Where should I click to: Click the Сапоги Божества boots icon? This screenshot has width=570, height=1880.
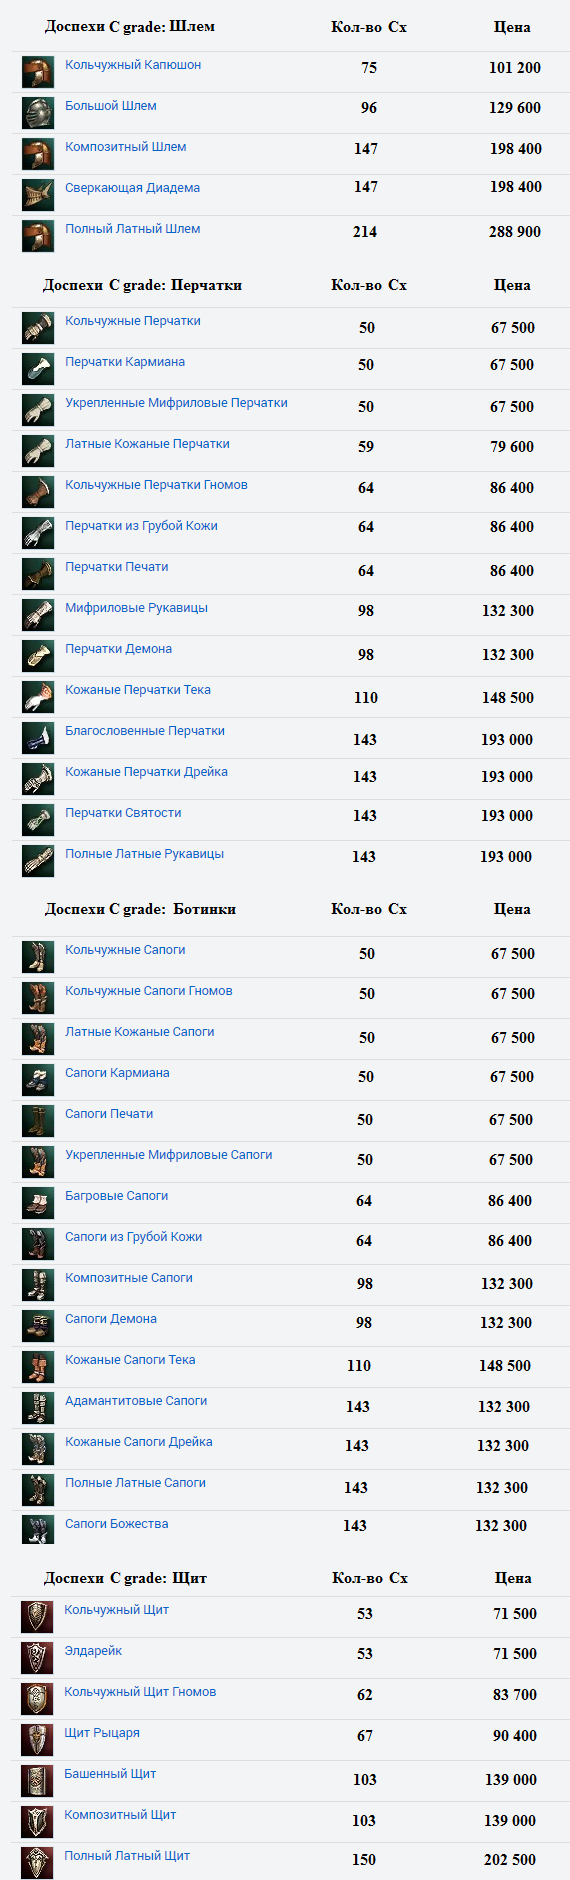(x=38, y=1530)
